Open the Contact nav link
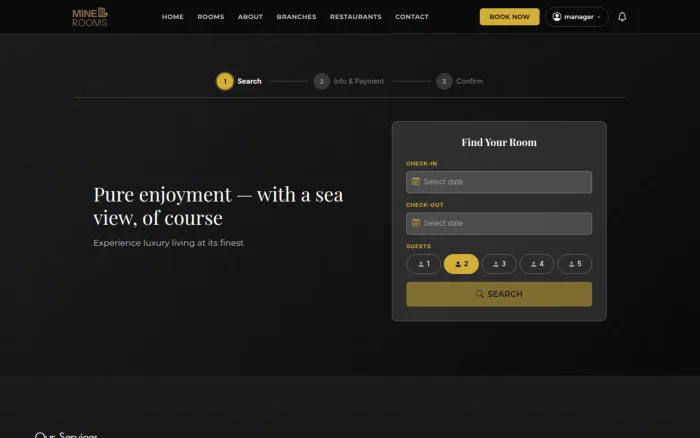The image size is (700, 438). point(412,17)
